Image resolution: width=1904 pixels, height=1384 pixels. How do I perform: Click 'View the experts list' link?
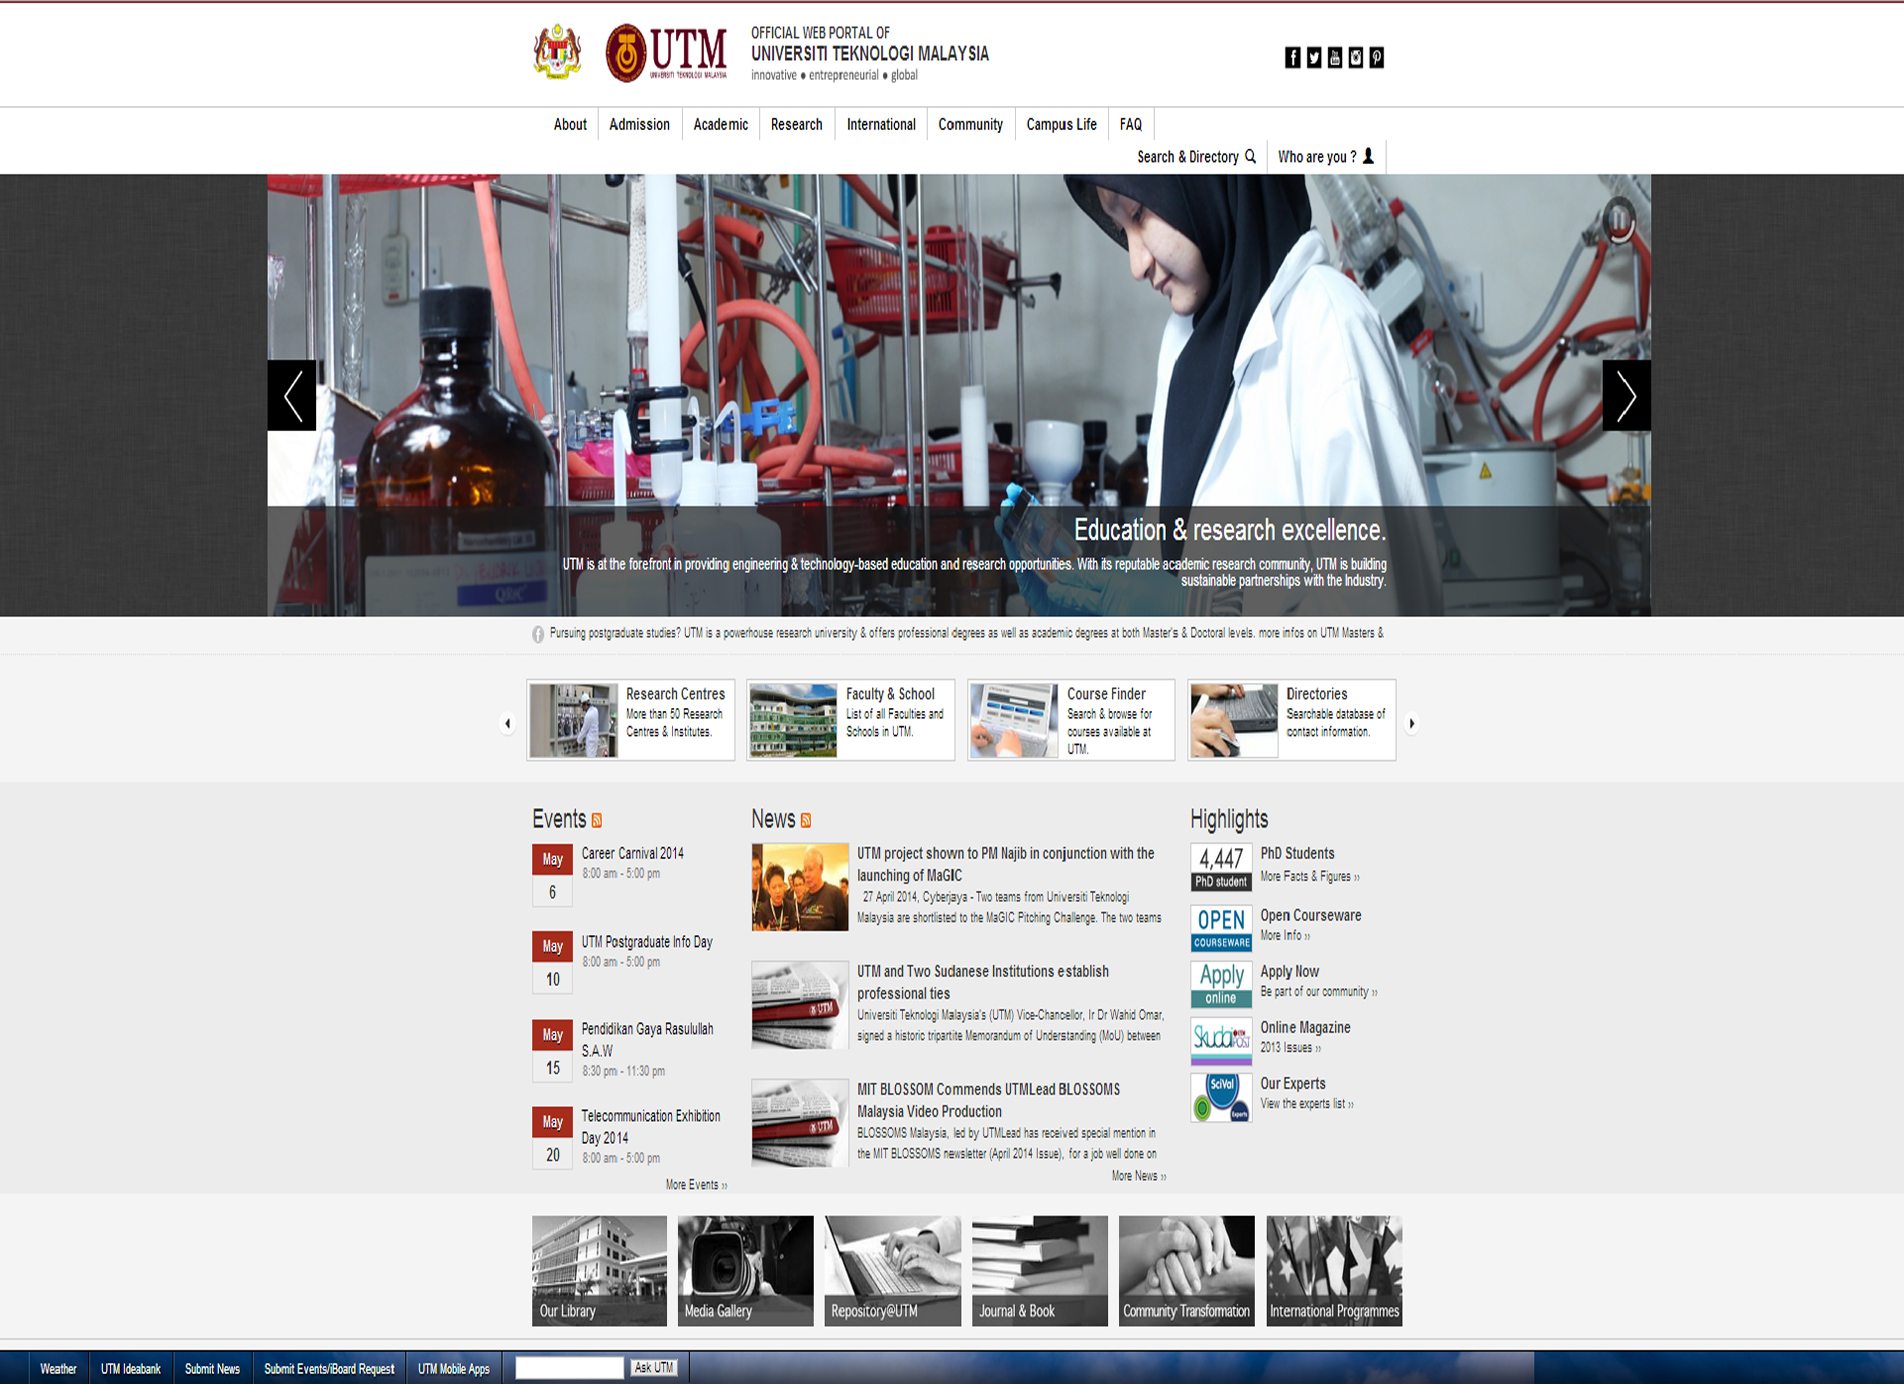(1307, 1104)
